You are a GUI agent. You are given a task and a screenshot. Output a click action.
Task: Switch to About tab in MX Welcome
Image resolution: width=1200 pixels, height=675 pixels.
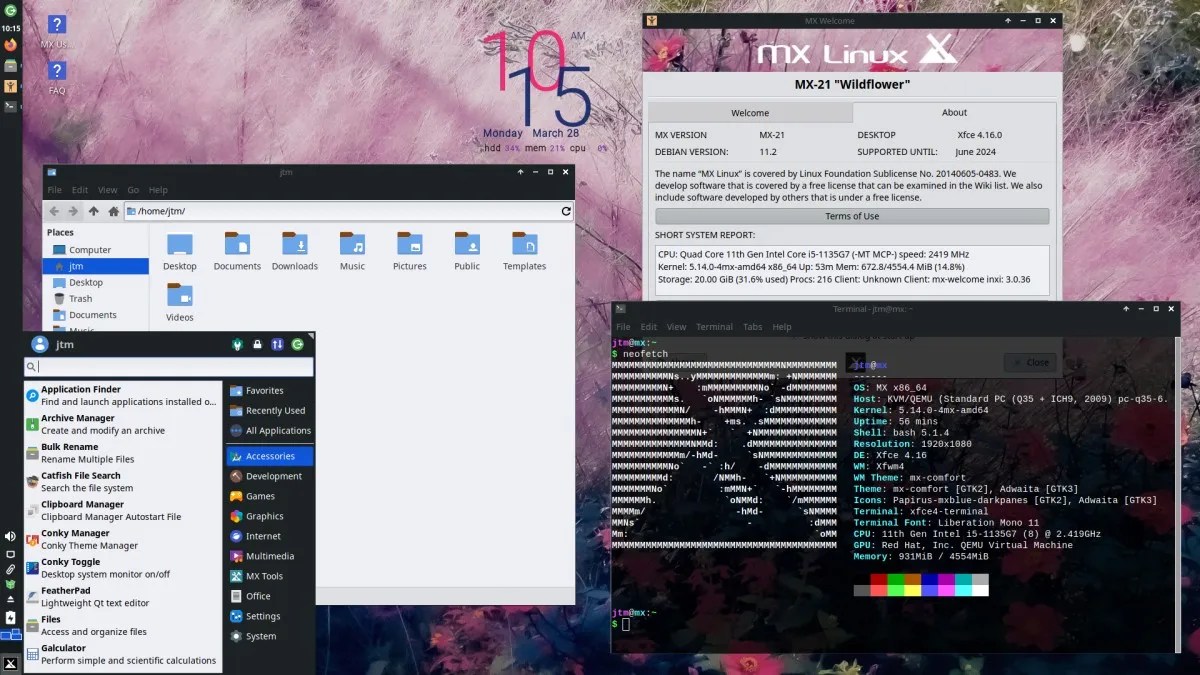(954, 112)
